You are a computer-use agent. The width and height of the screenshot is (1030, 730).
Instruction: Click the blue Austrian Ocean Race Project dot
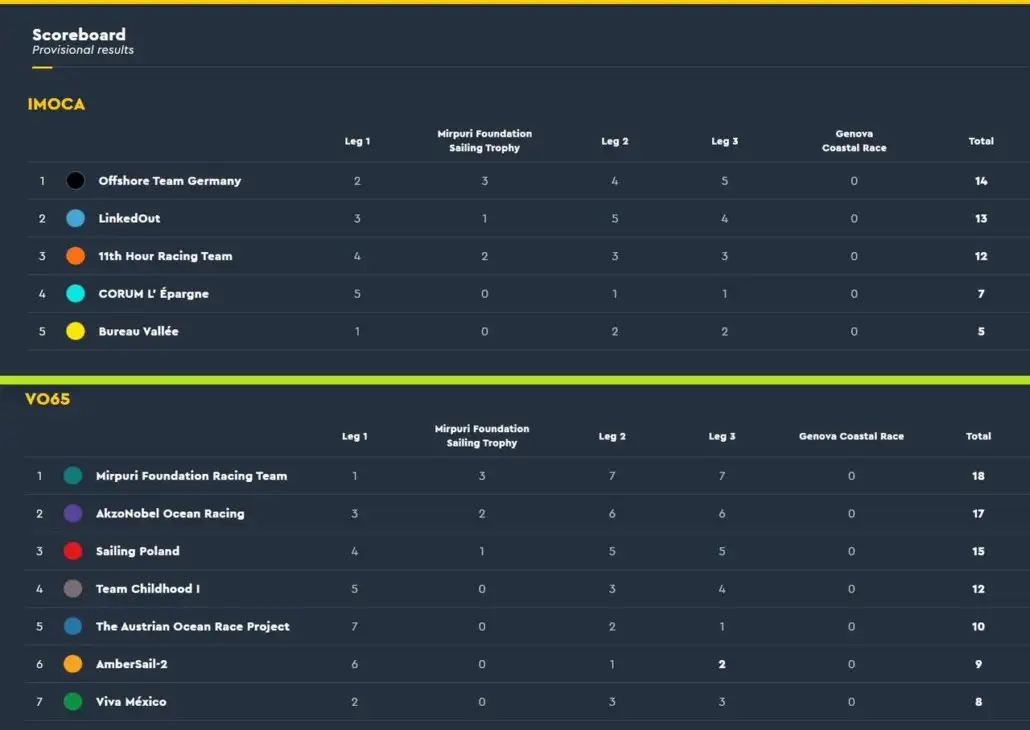(73, 626)
